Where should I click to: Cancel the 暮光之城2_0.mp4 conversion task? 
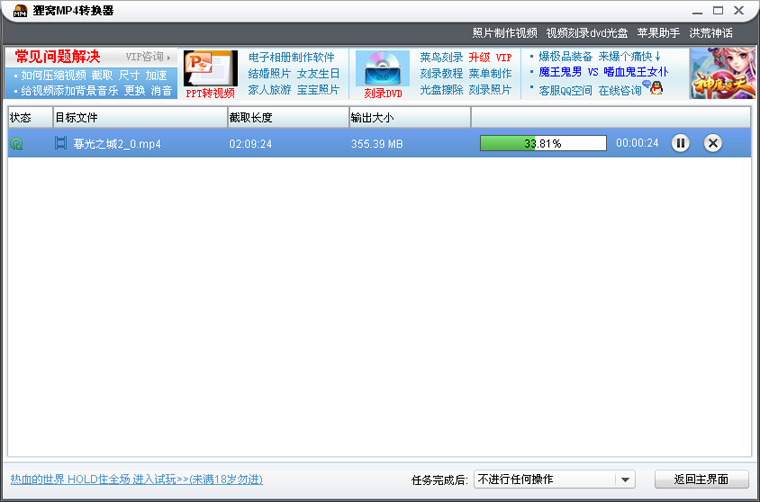click(712, 143)
